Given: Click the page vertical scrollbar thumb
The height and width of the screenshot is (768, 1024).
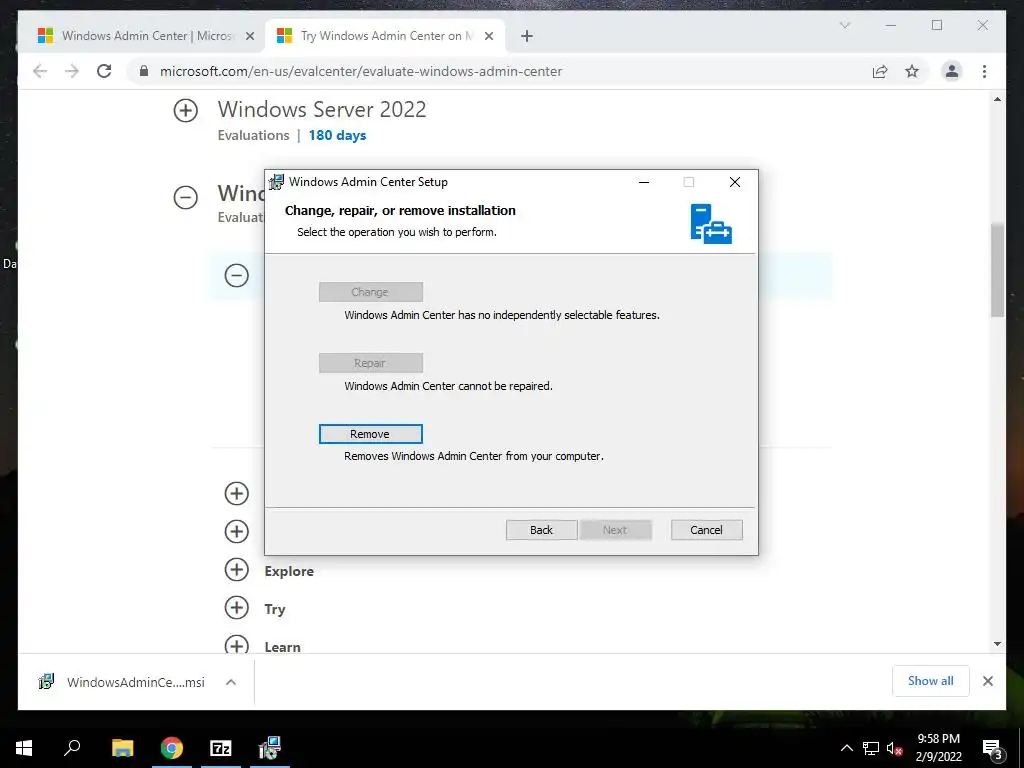Looking at the screenshot, I should [997, 270].
